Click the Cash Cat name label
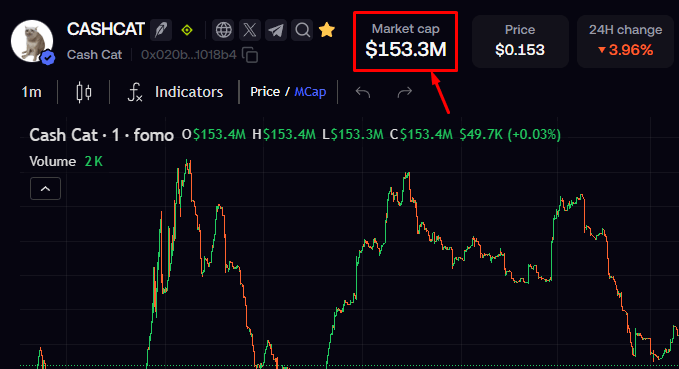This screenshot has height=369, width=679. 94,55
